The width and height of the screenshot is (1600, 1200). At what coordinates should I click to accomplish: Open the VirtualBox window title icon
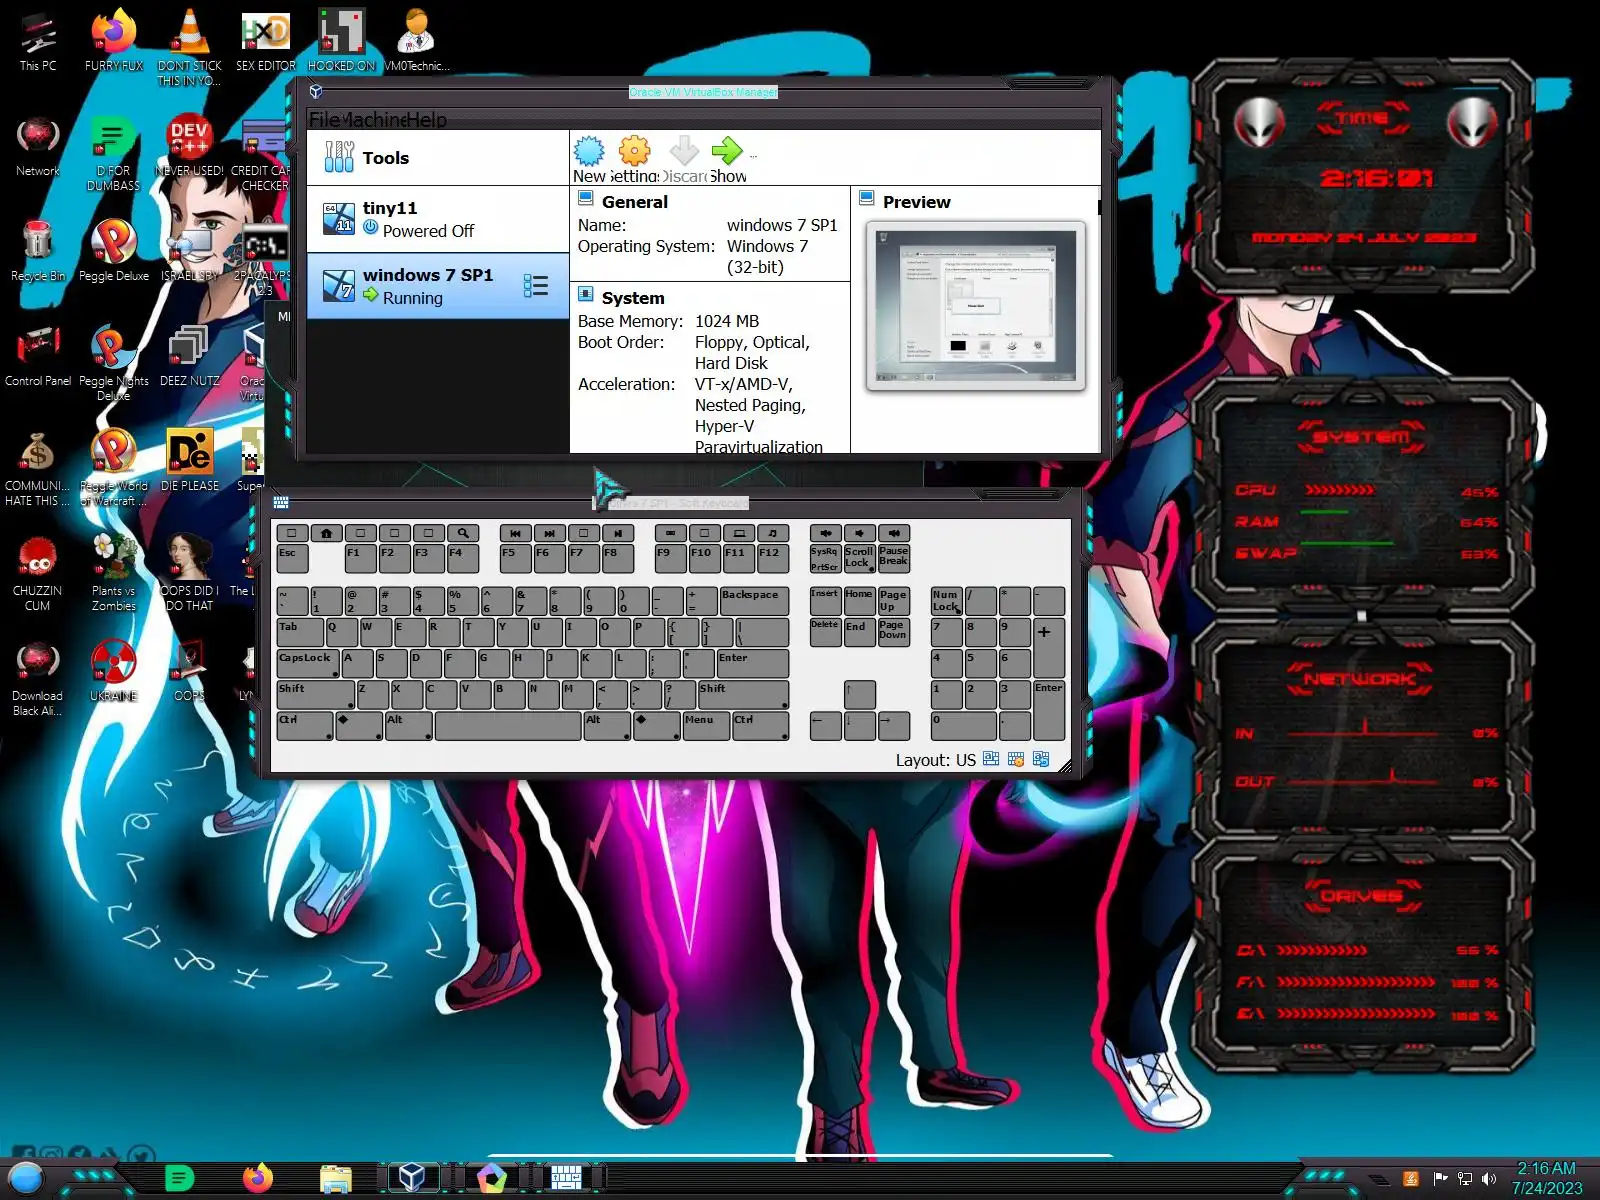(316, 91)
